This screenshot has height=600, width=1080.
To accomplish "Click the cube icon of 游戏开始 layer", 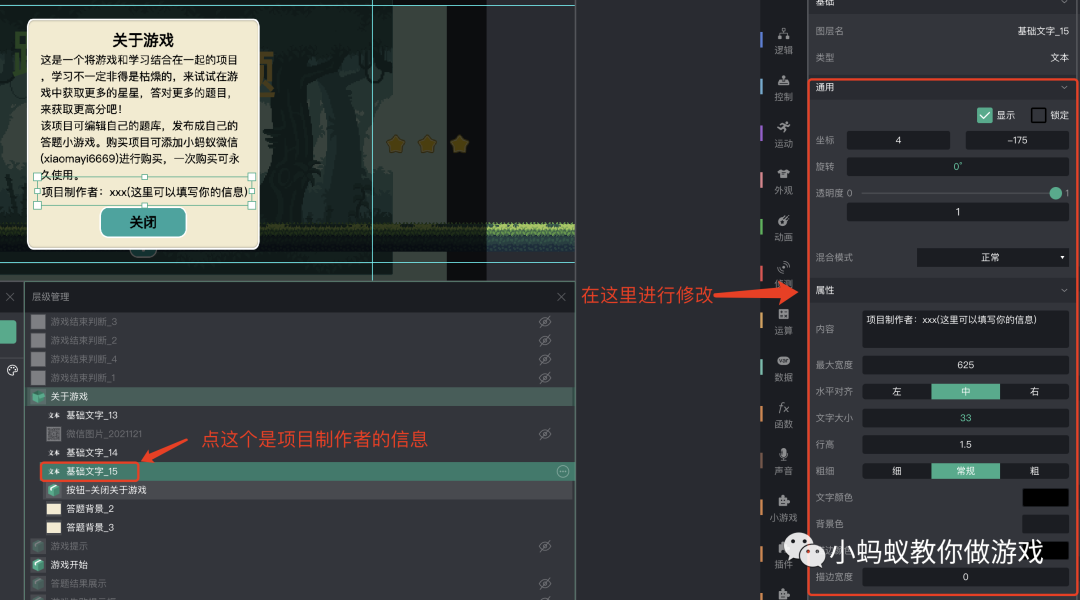I will pos(39,565).
